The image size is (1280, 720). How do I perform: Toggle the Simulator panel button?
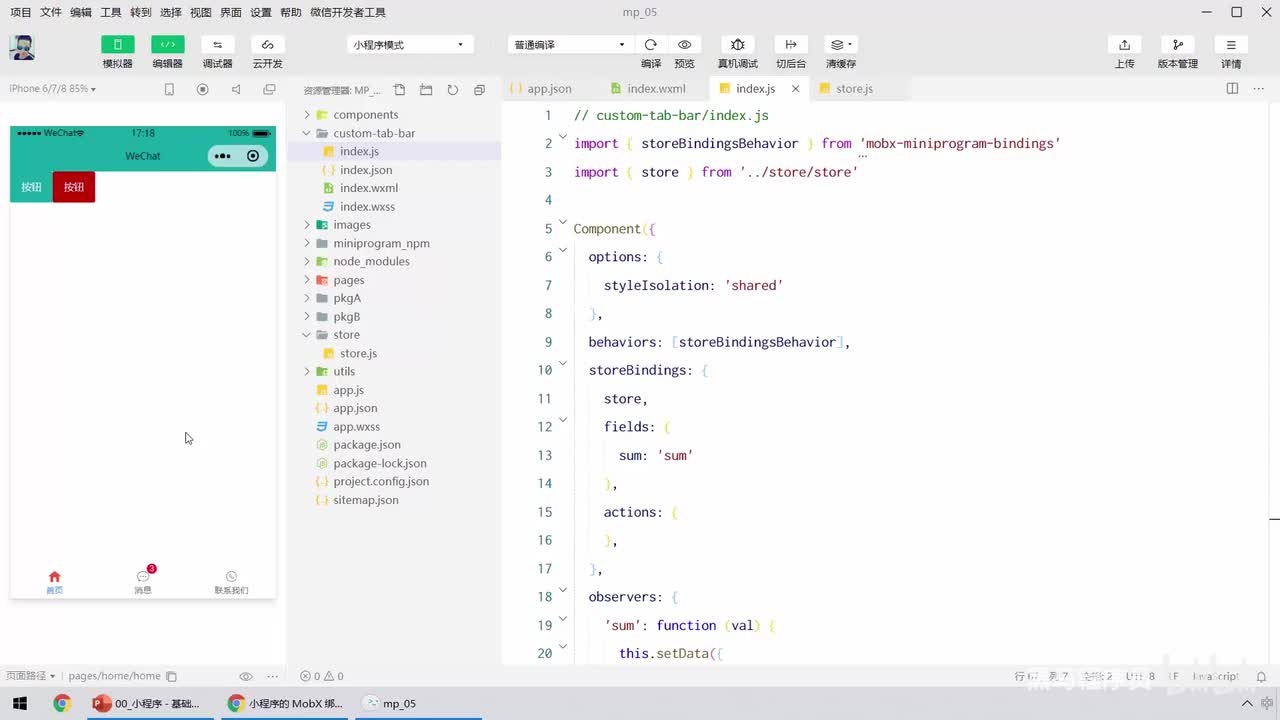(x=118, y=45)
